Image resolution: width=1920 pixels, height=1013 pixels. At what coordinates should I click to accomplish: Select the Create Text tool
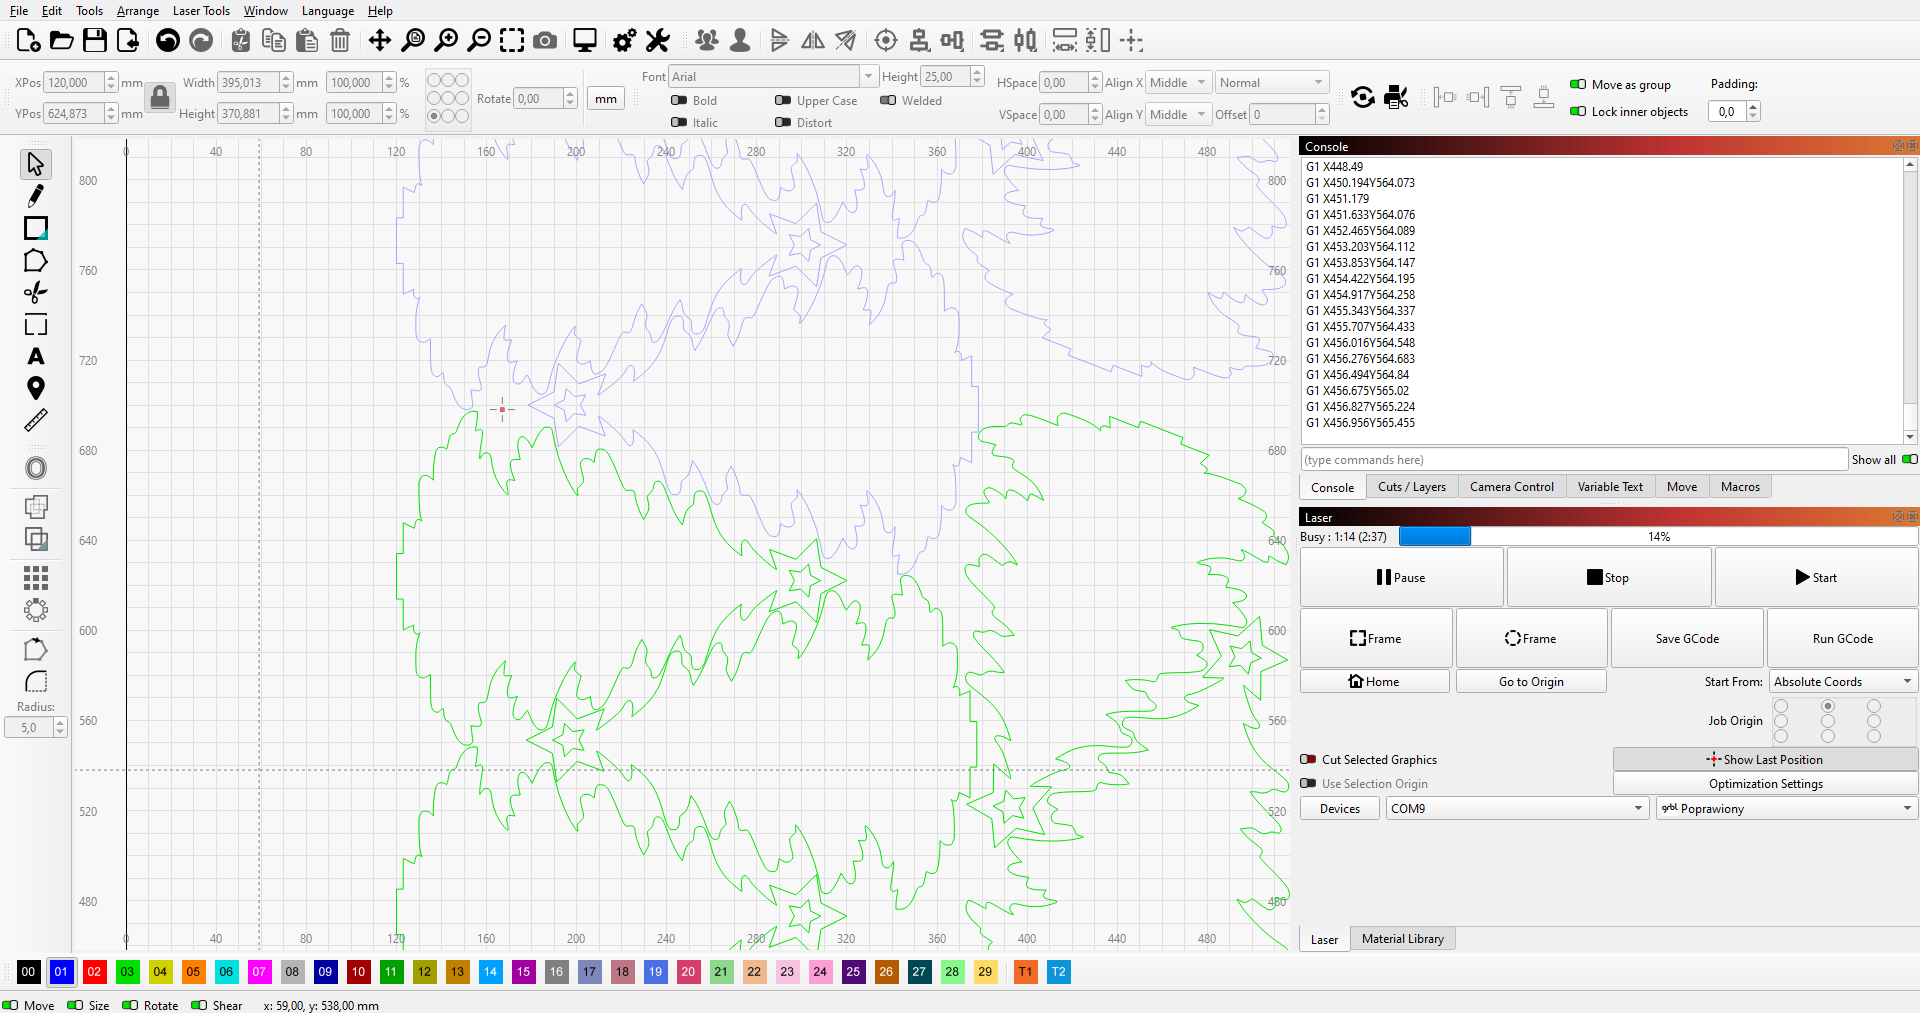click(35, 357)
